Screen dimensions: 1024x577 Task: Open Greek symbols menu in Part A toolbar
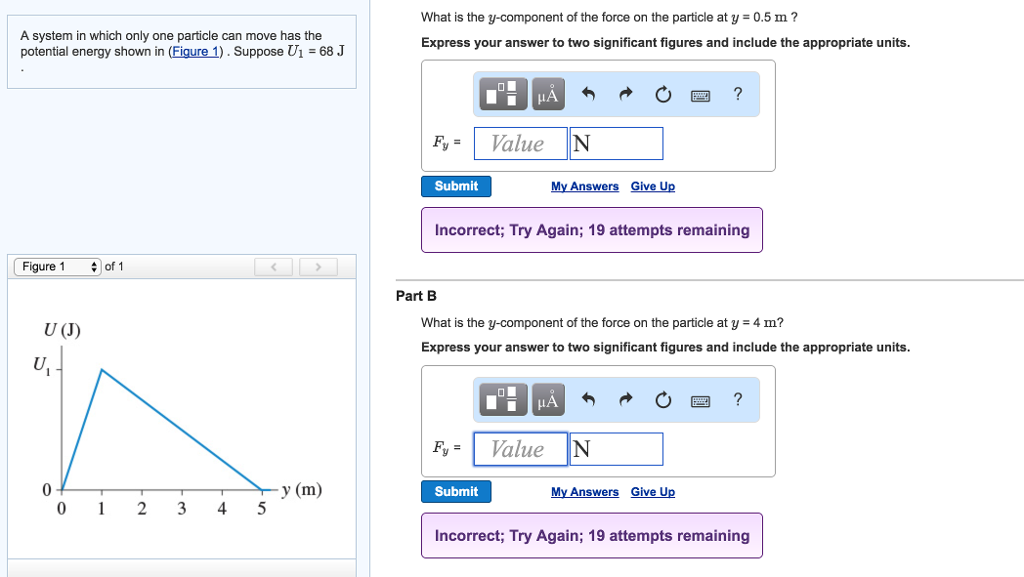pyautogui.click(x=548, y=95)
